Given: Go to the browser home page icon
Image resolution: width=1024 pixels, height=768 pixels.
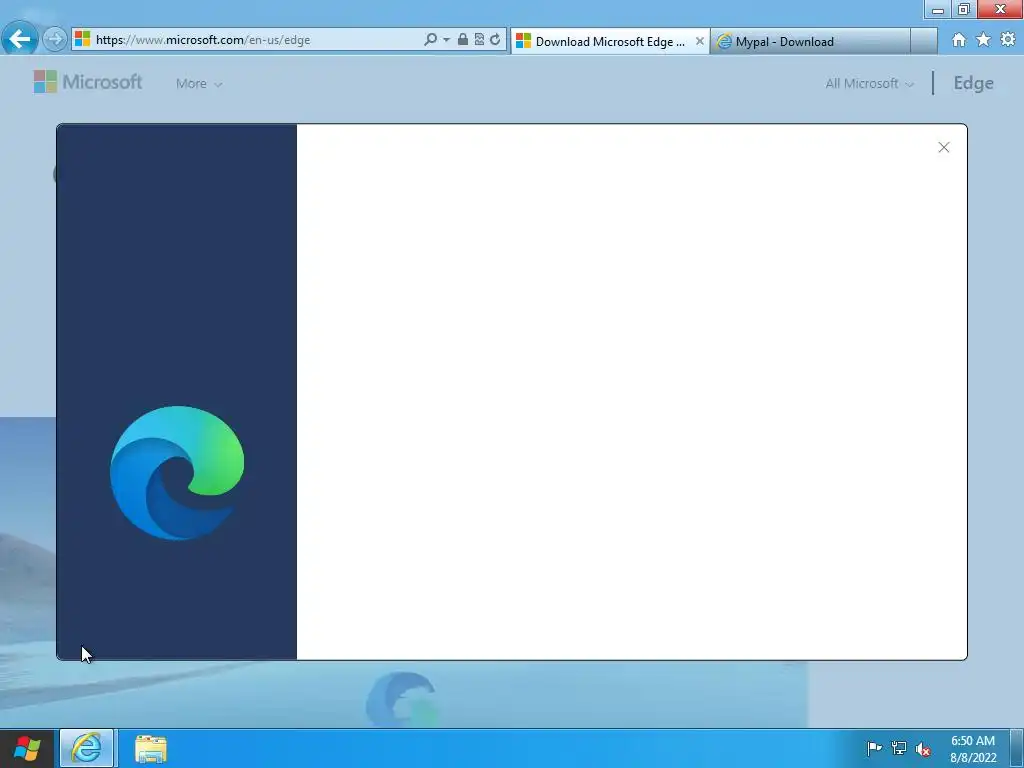Looking at the screenshot, I should pos(959,40).
